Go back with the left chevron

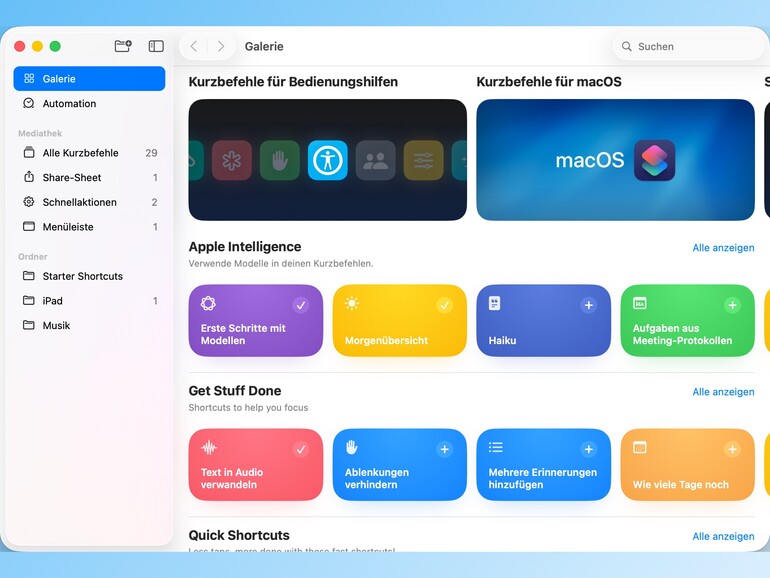(x=194, y=46)
